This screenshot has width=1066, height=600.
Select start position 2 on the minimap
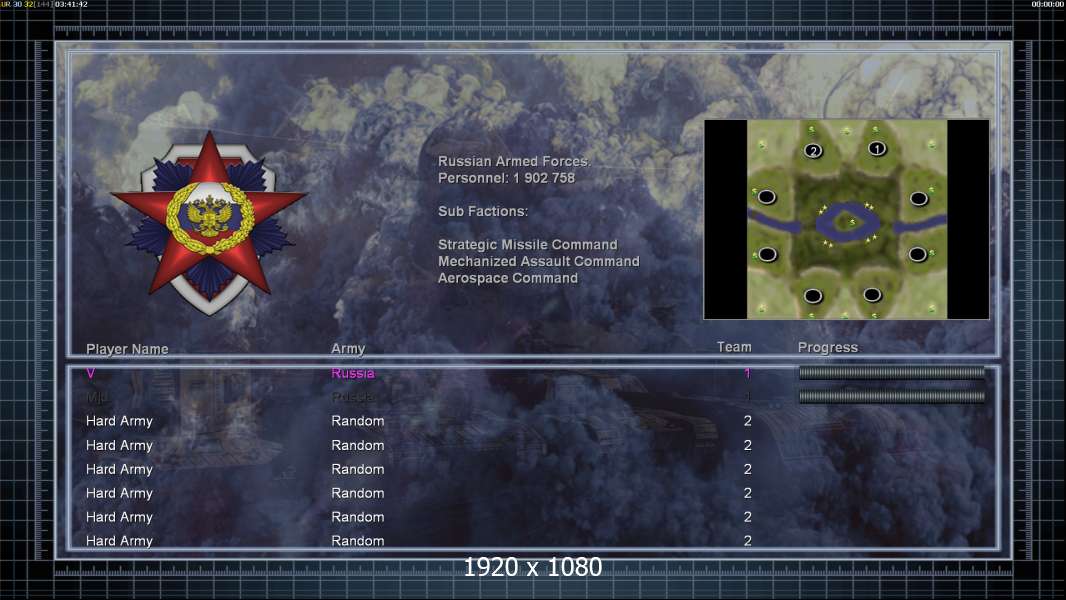[x=813, y=151]
